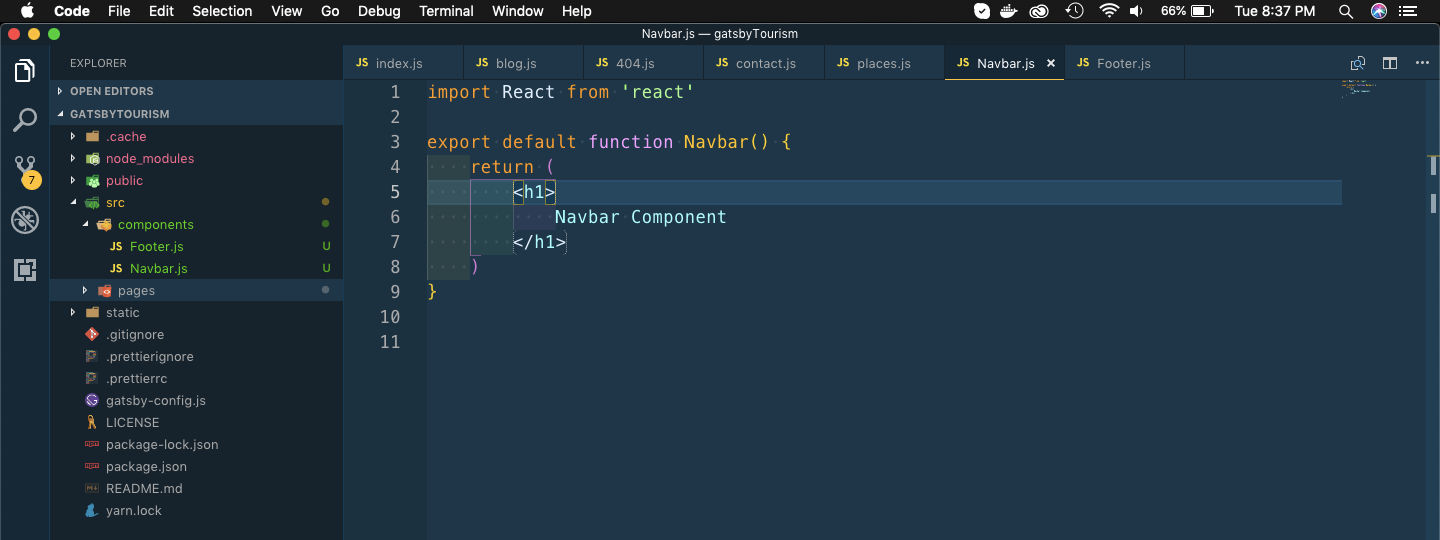Image resolution: width=1440 pixels, height=540 pixels.
Task: Expand the node_modules folder
Action: point(196,158)
